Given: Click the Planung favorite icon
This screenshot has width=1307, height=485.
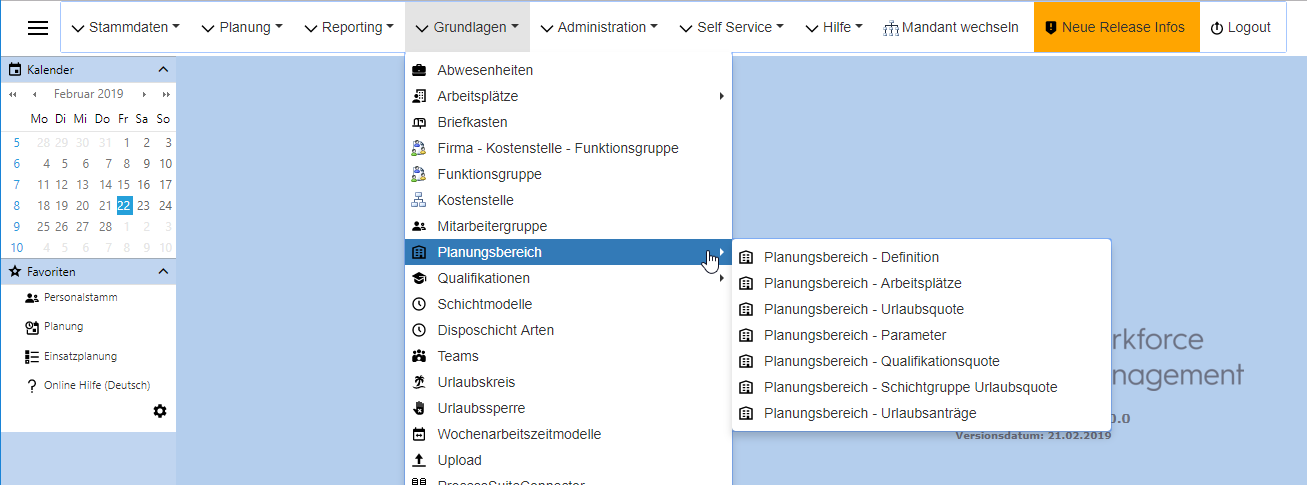Looking at the screenshot, I should 32,327.
